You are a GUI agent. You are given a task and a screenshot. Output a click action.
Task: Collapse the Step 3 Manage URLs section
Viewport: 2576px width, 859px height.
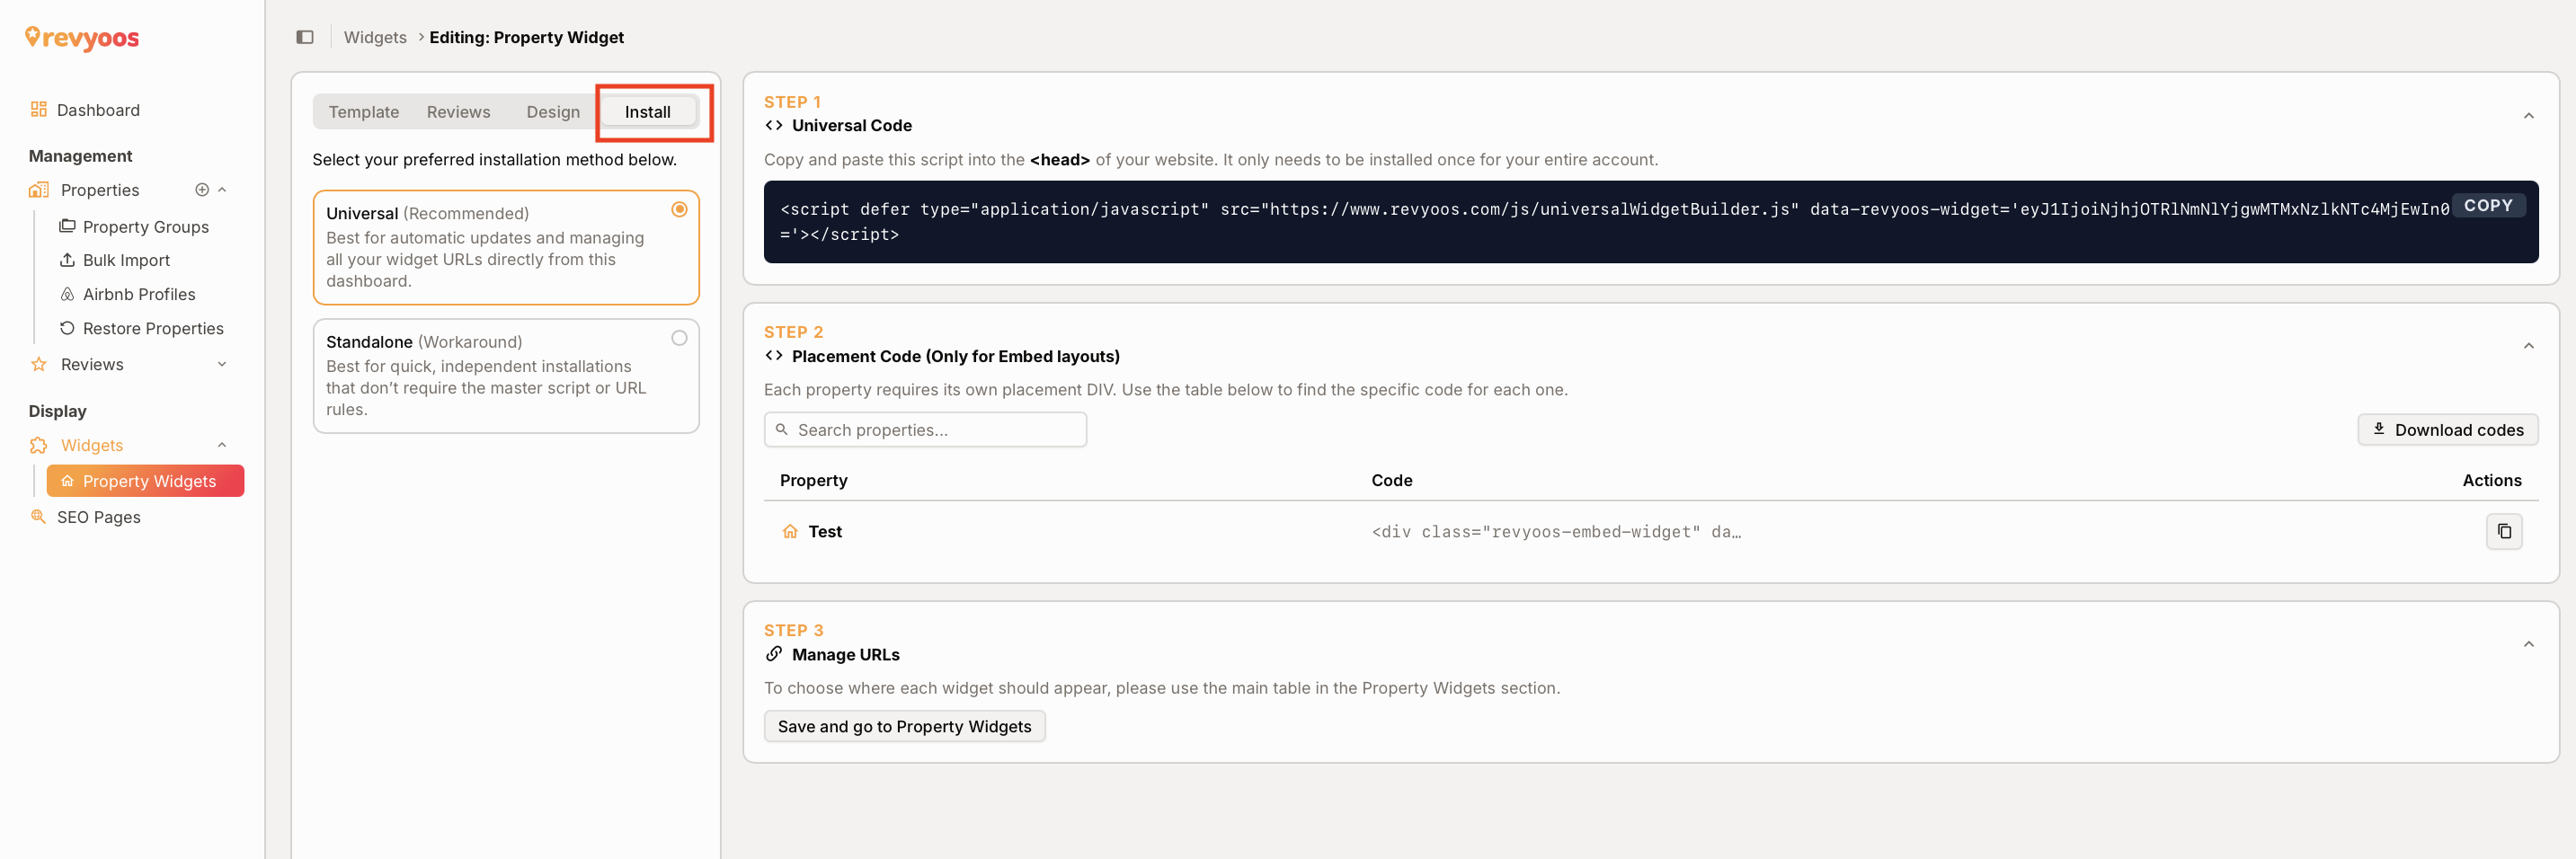(x=2529, y=644)
